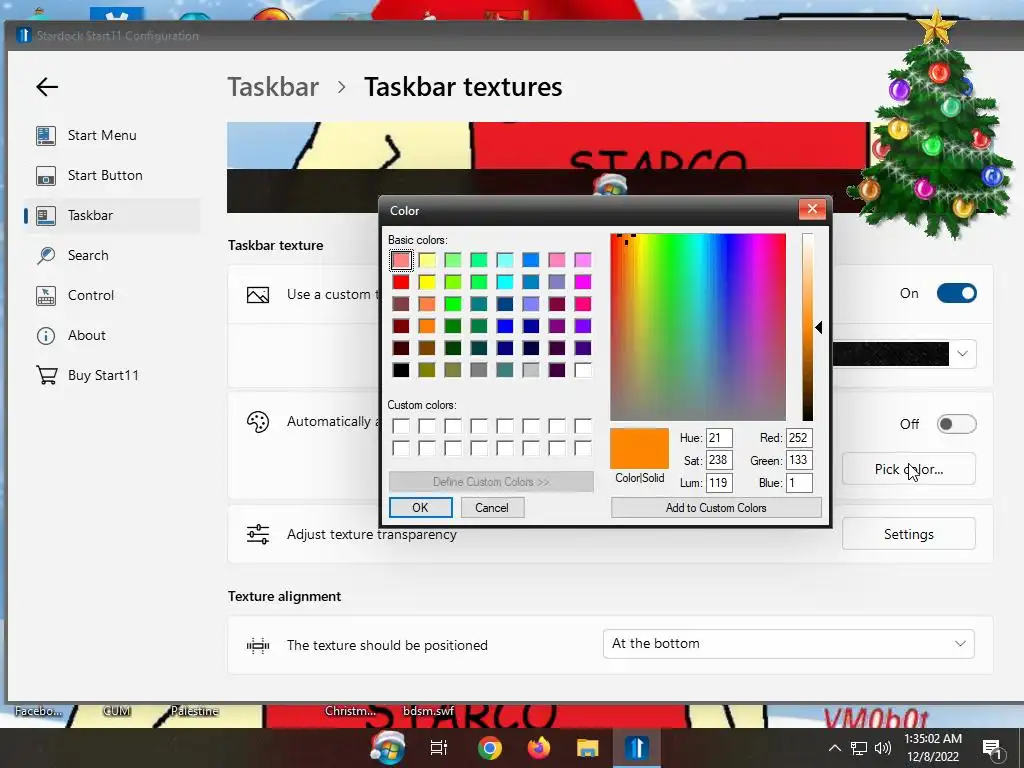Click the taskbar texture preview image
Image resolution: width=1024 pixels, height=768 pixels.
(549, 167)
